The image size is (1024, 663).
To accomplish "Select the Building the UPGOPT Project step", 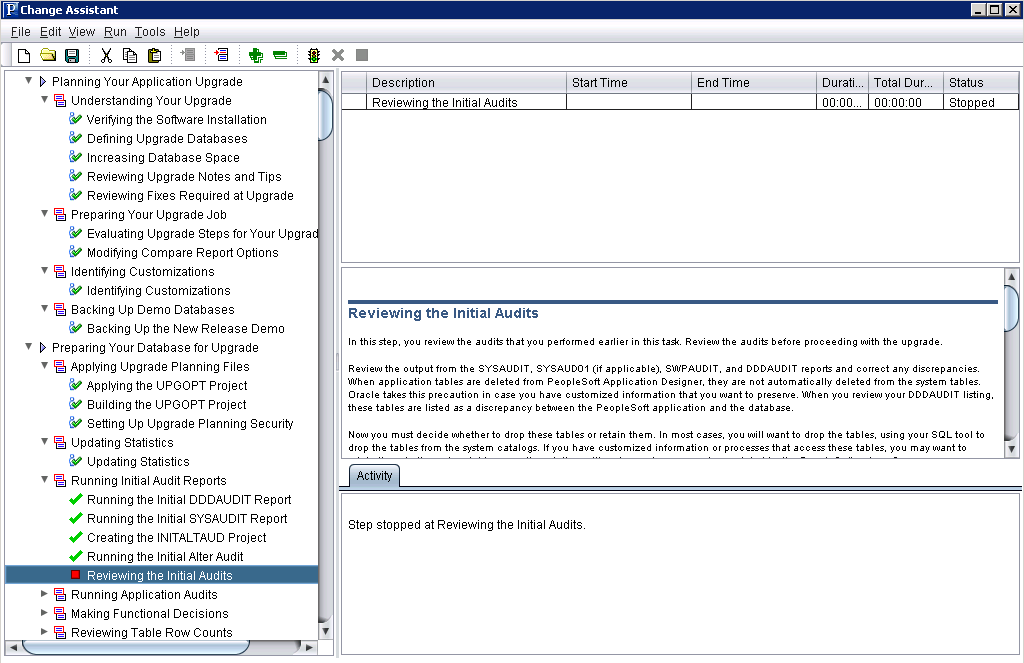I will click(x=167, y=404).
